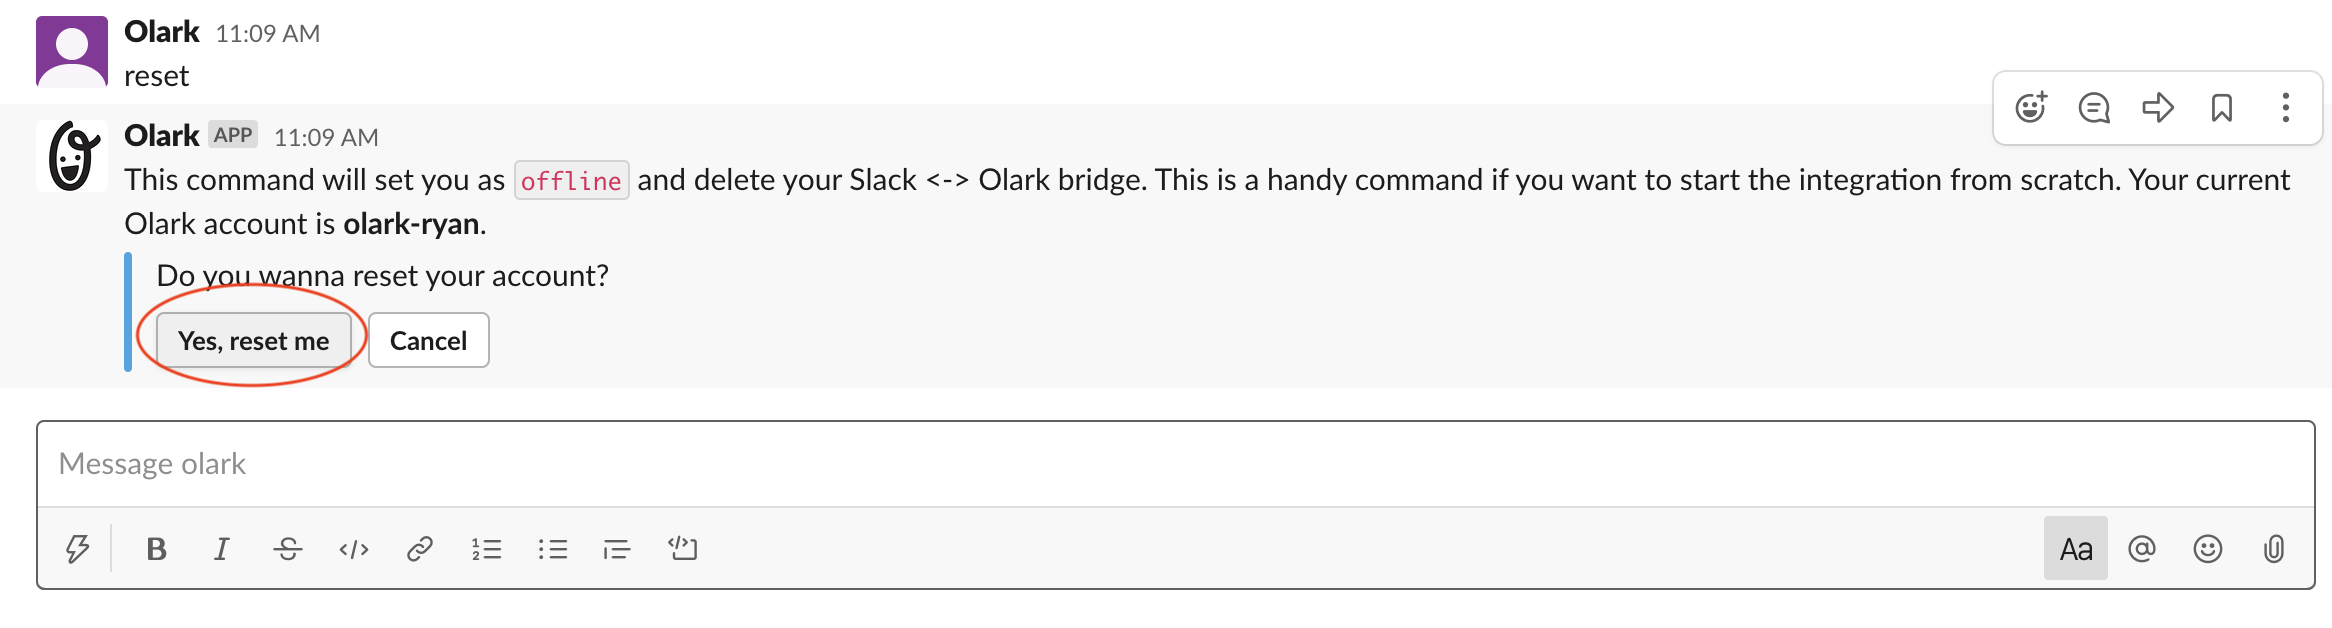Open the shortcuts lightning menu
The width and height of the screenshot is (2332, 628).
point(79,548)
